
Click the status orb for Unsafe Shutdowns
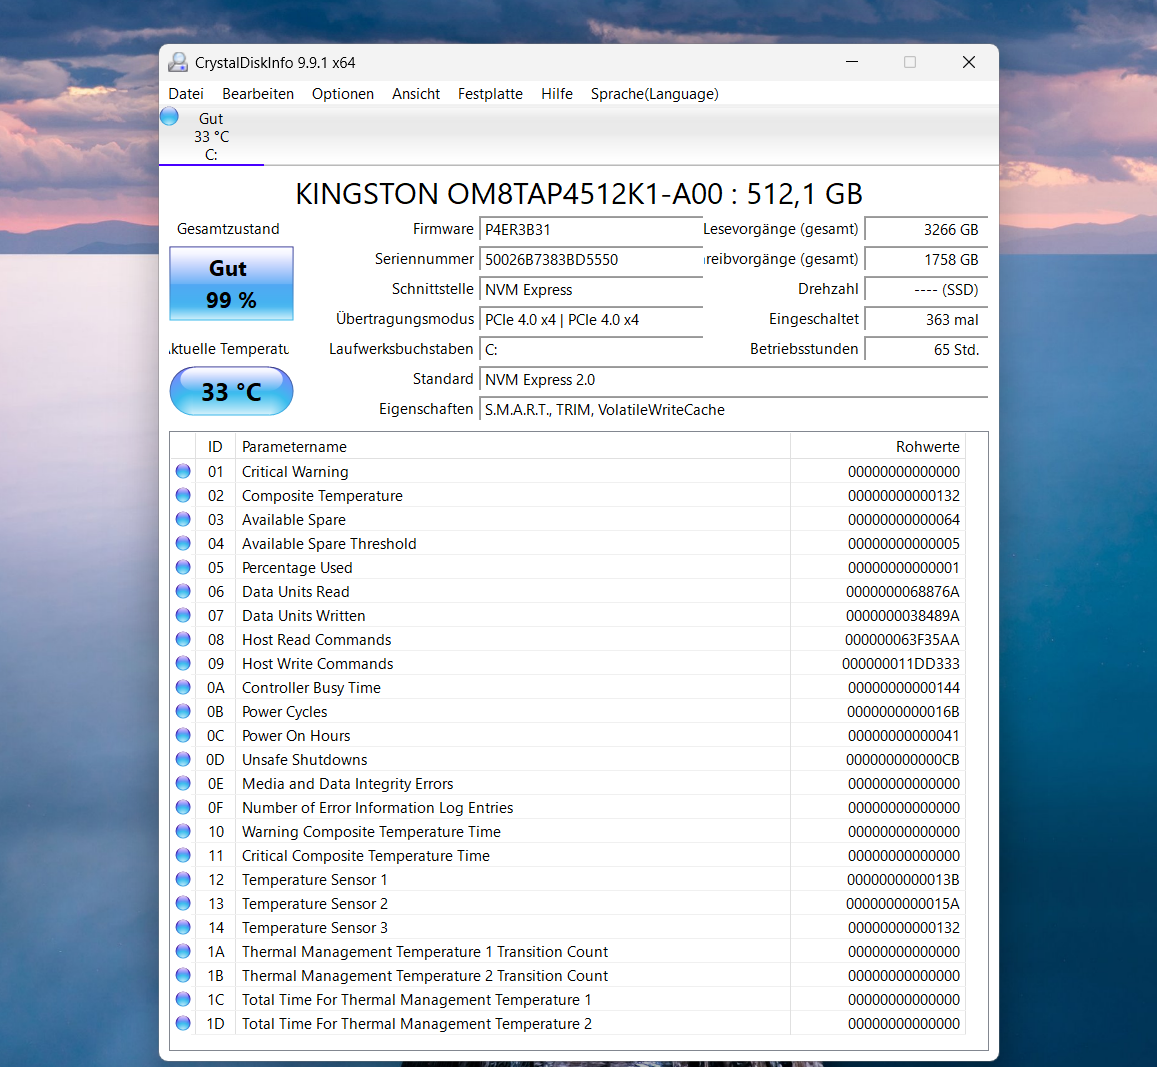[x=183, y=759]
